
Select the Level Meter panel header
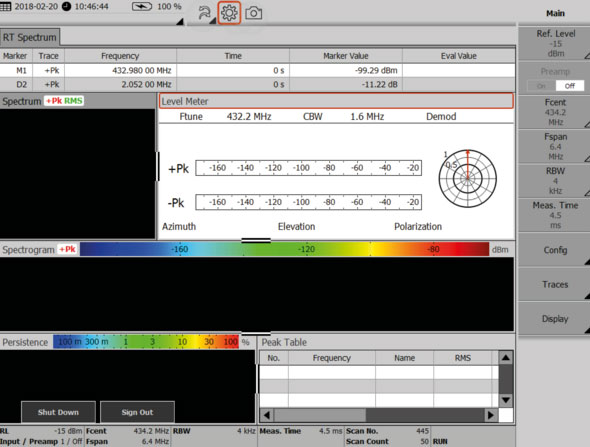[336, 101]
